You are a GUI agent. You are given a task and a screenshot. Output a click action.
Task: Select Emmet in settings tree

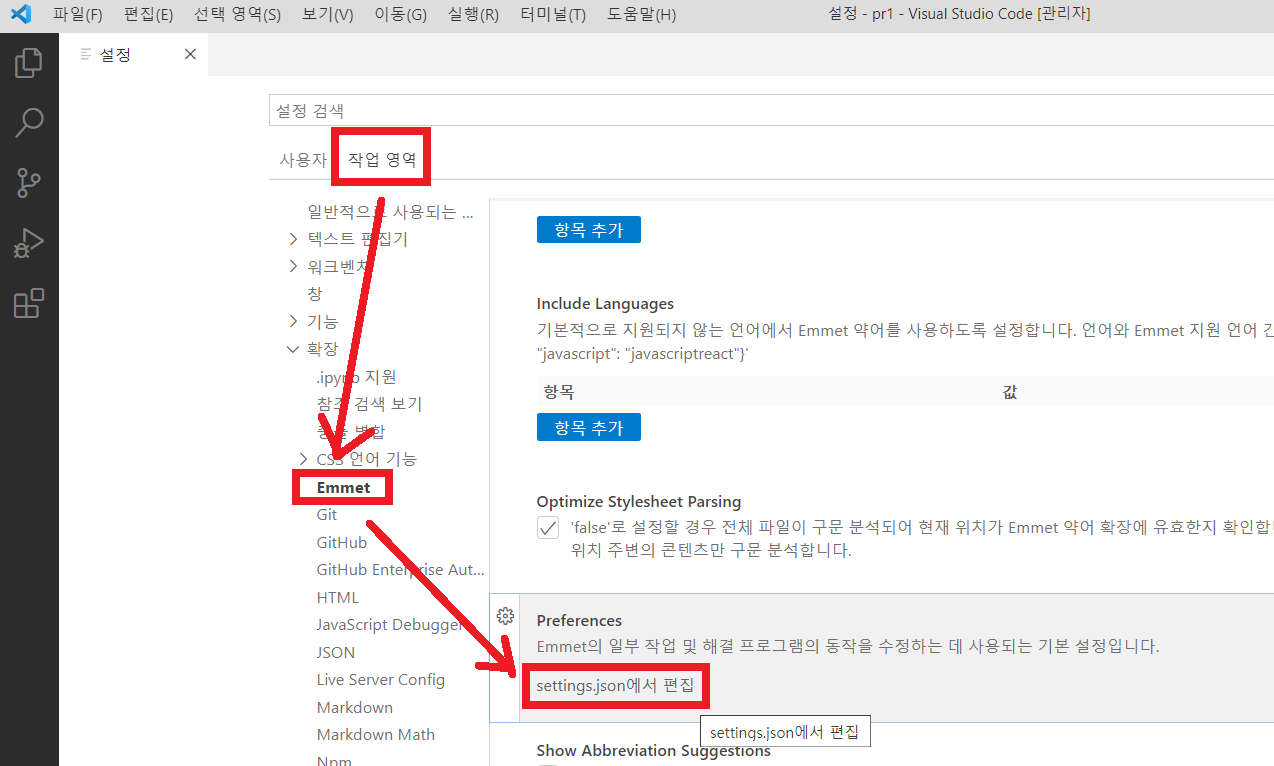[x=343, y=488]
